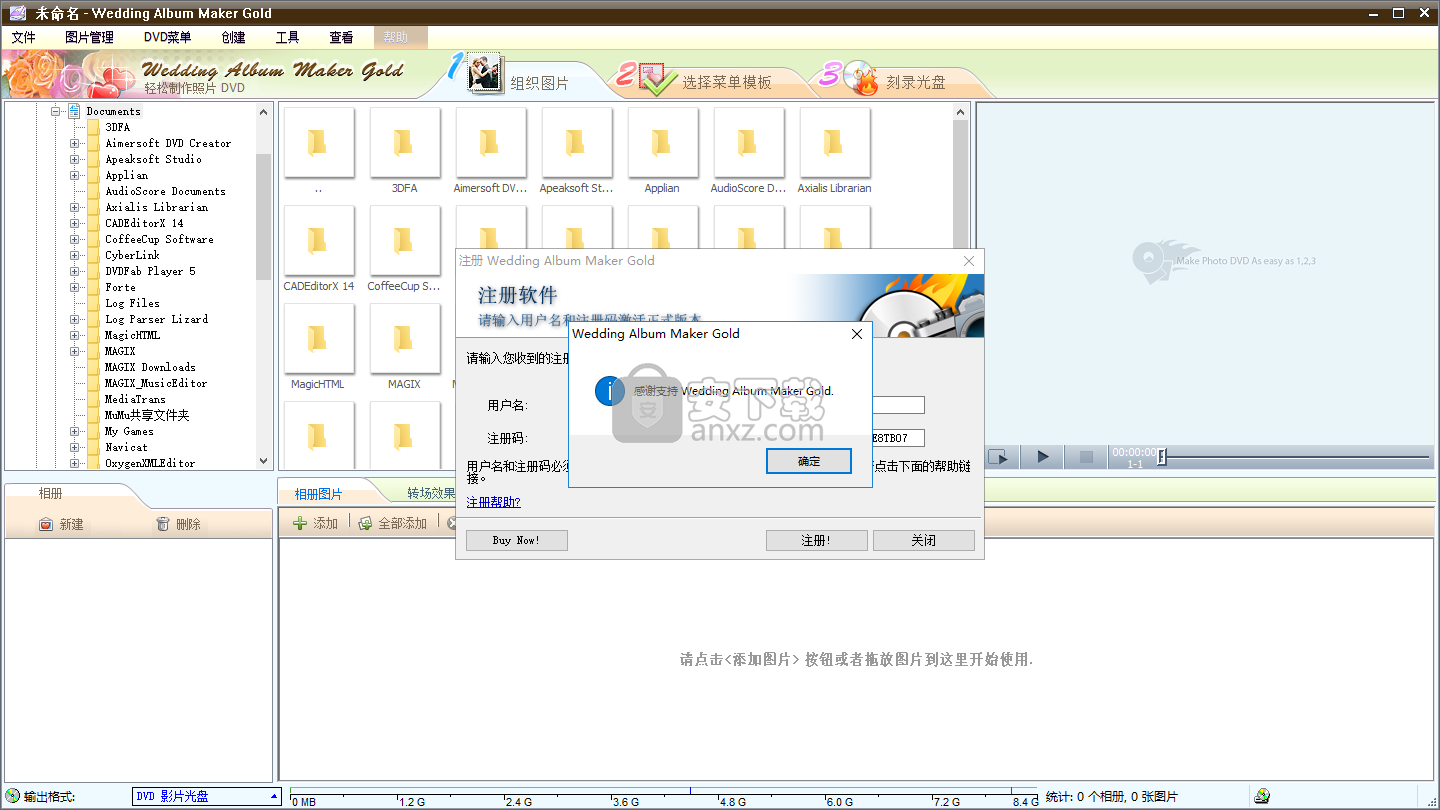
Task: Select Log Files in the tree
Action: (132, 303)
